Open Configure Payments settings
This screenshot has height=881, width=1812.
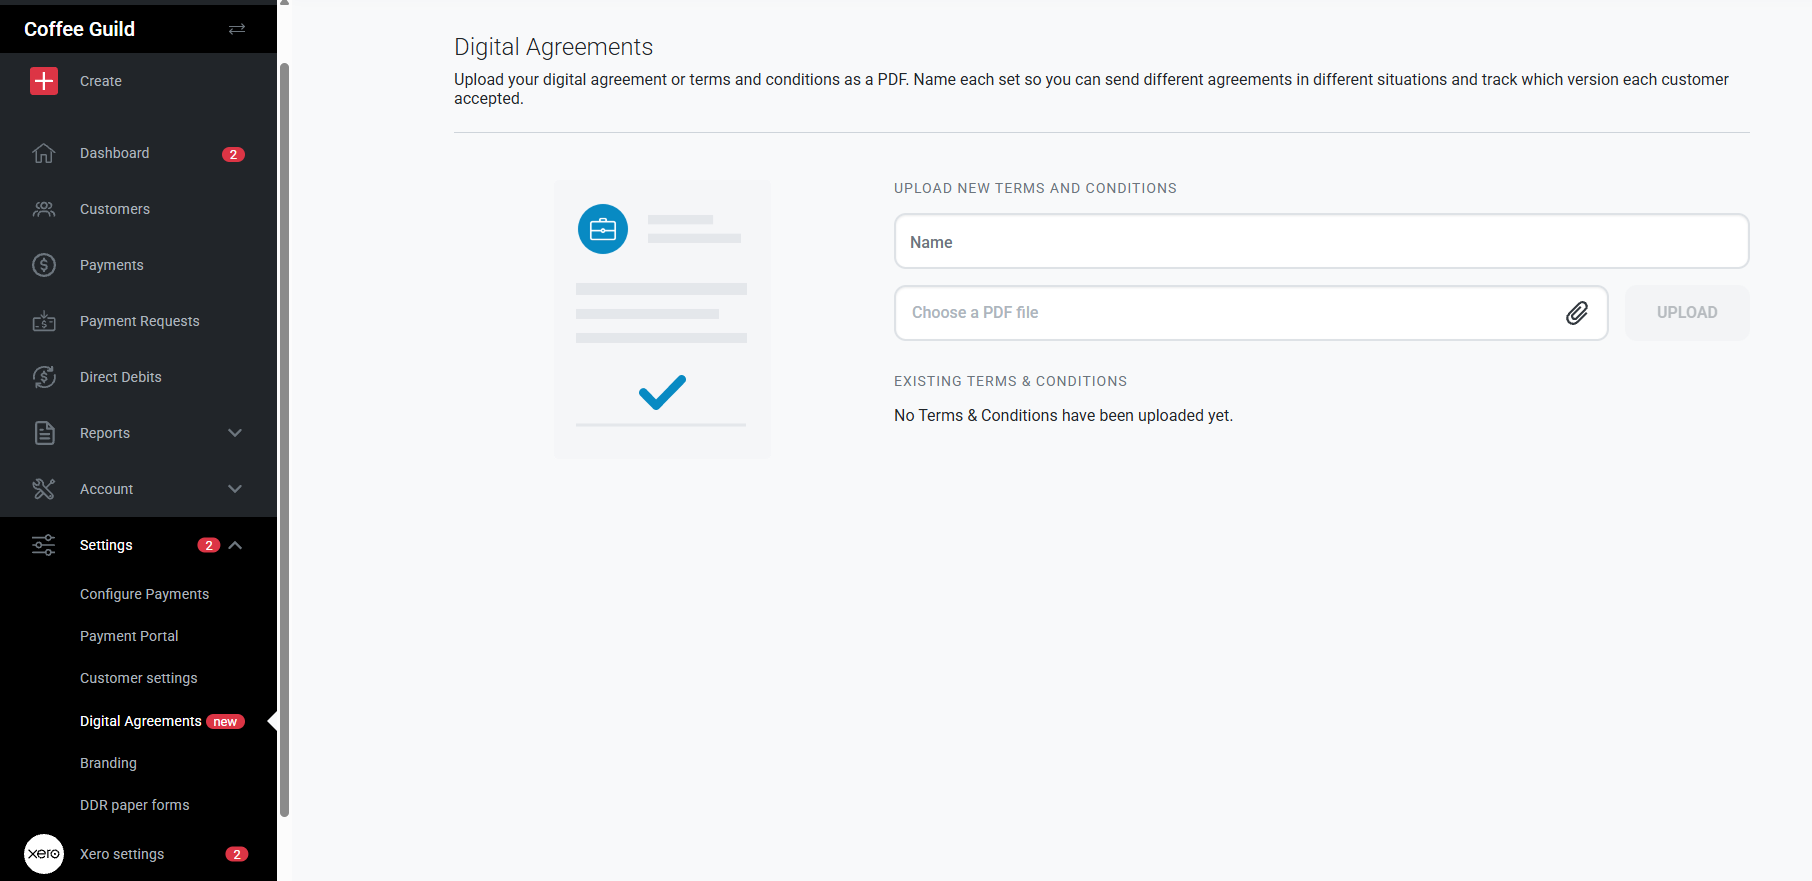(144, 594)
